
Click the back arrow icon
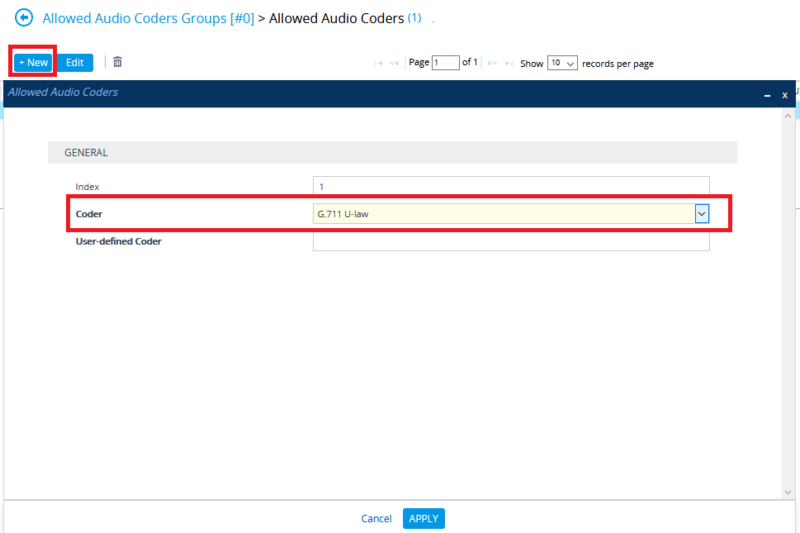coord(23,18)
